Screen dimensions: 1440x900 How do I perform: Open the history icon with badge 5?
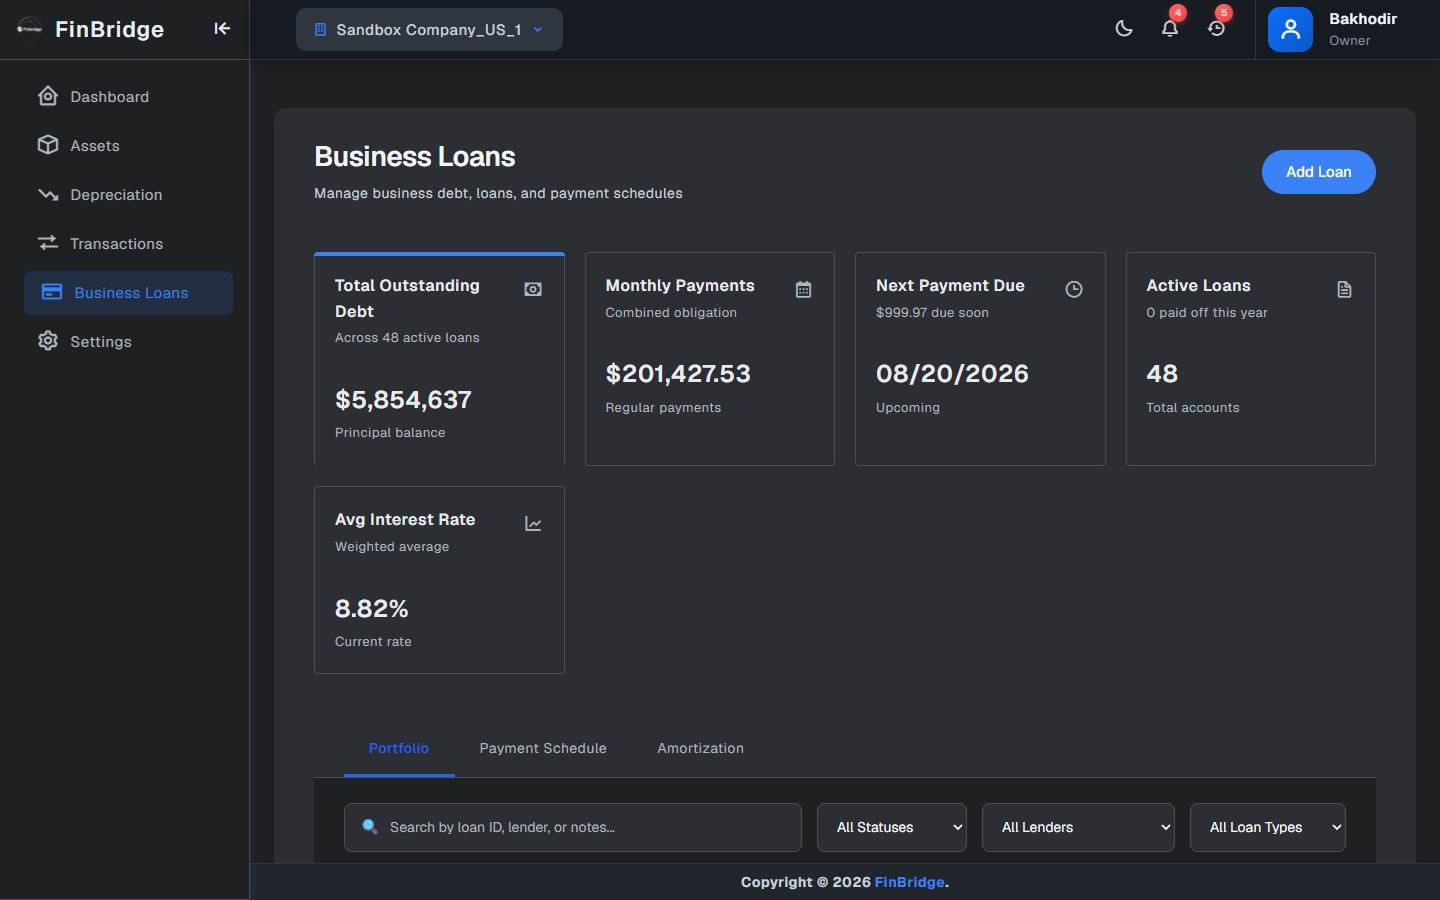pyautogui.click(x=1216, y=28)
